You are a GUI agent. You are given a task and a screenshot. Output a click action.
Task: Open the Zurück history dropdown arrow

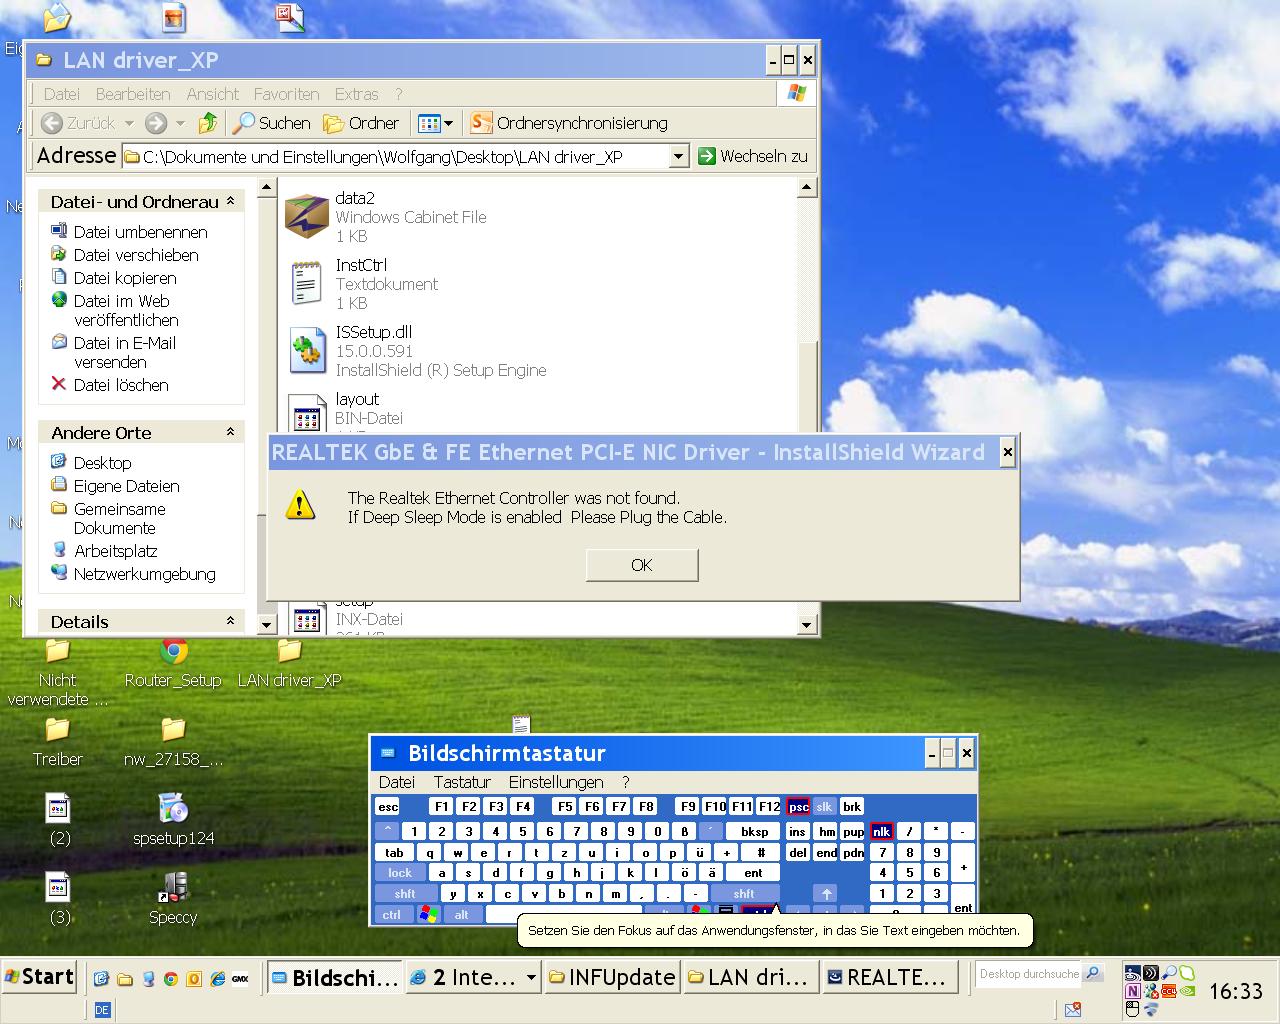point(128,123)
